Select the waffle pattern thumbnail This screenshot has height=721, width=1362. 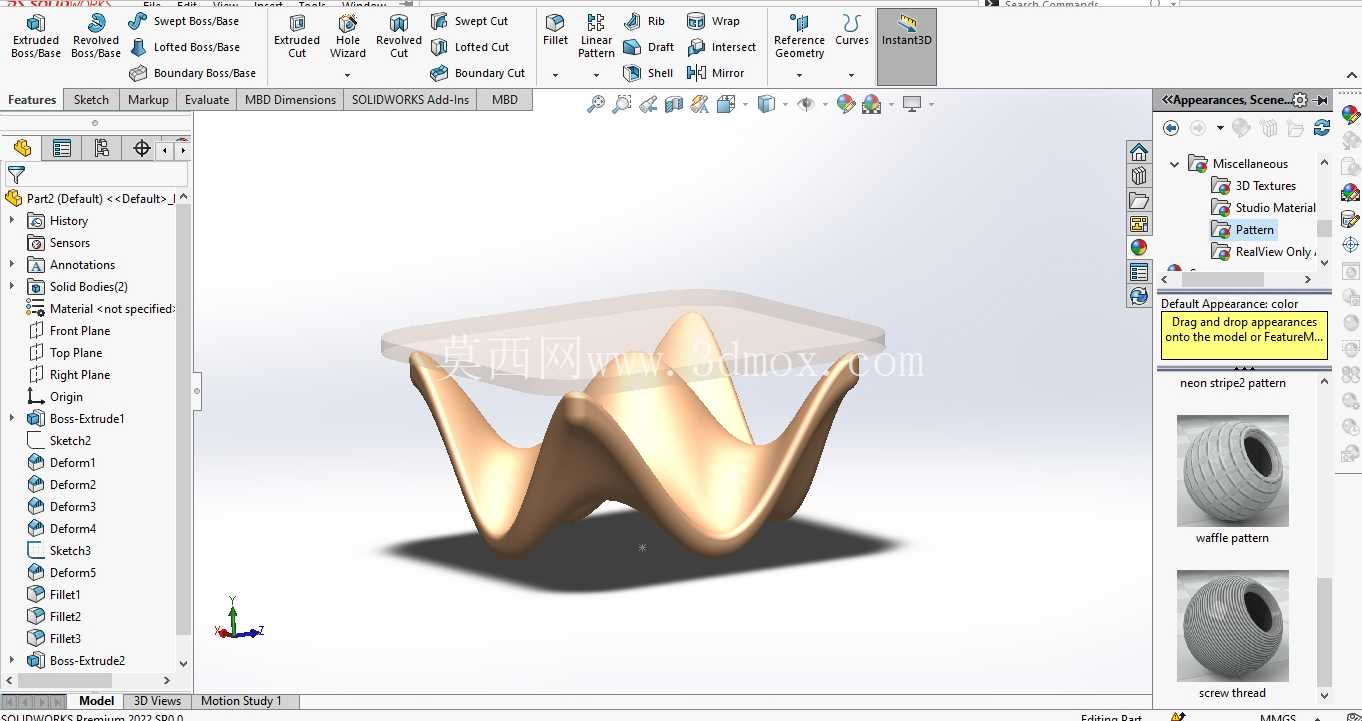tap(1232, 471)
